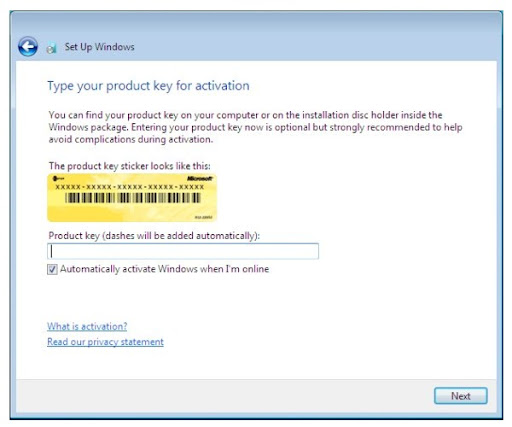This screenshot has width=512, height=427.
Task: Click the key symbol on the yellow sticker
Action: [59, 179]
